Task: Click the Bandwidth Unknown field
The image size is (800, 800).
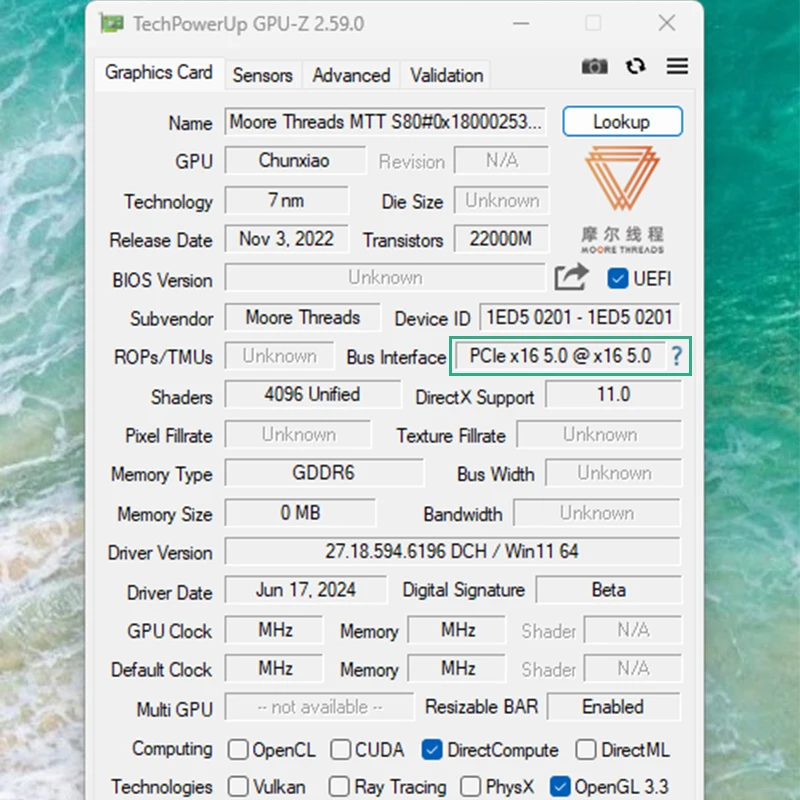Action: coord(597,512)
